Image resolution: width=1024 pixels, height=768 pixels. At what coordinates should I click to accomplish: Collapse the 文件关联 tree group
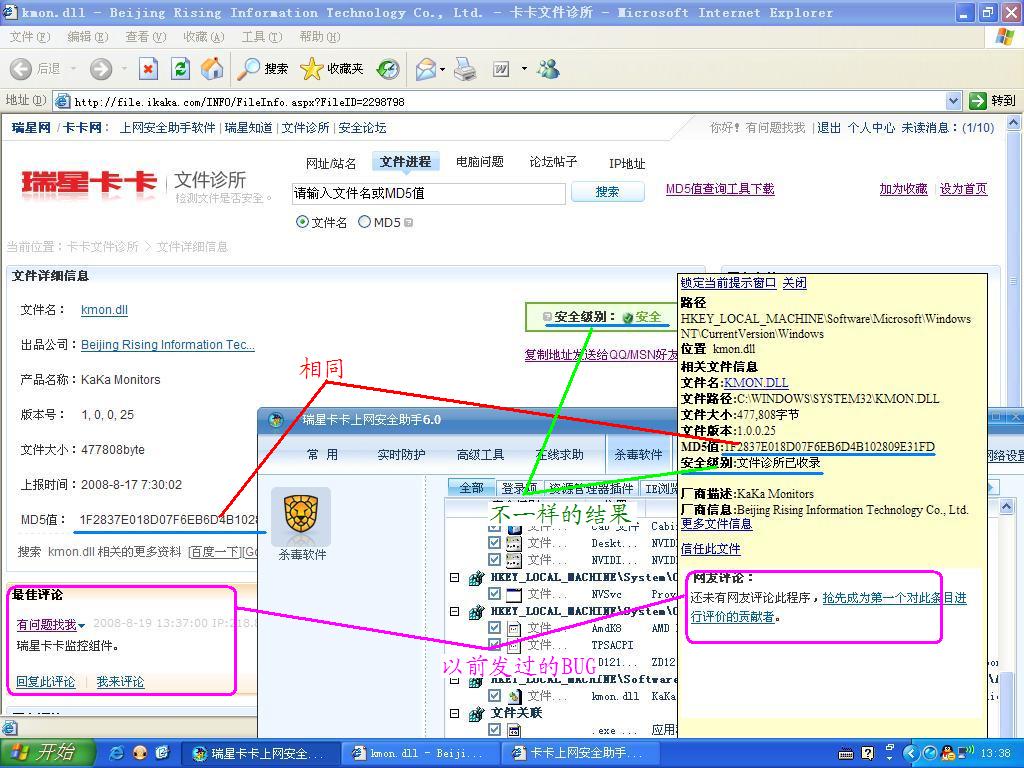(455, 714)
